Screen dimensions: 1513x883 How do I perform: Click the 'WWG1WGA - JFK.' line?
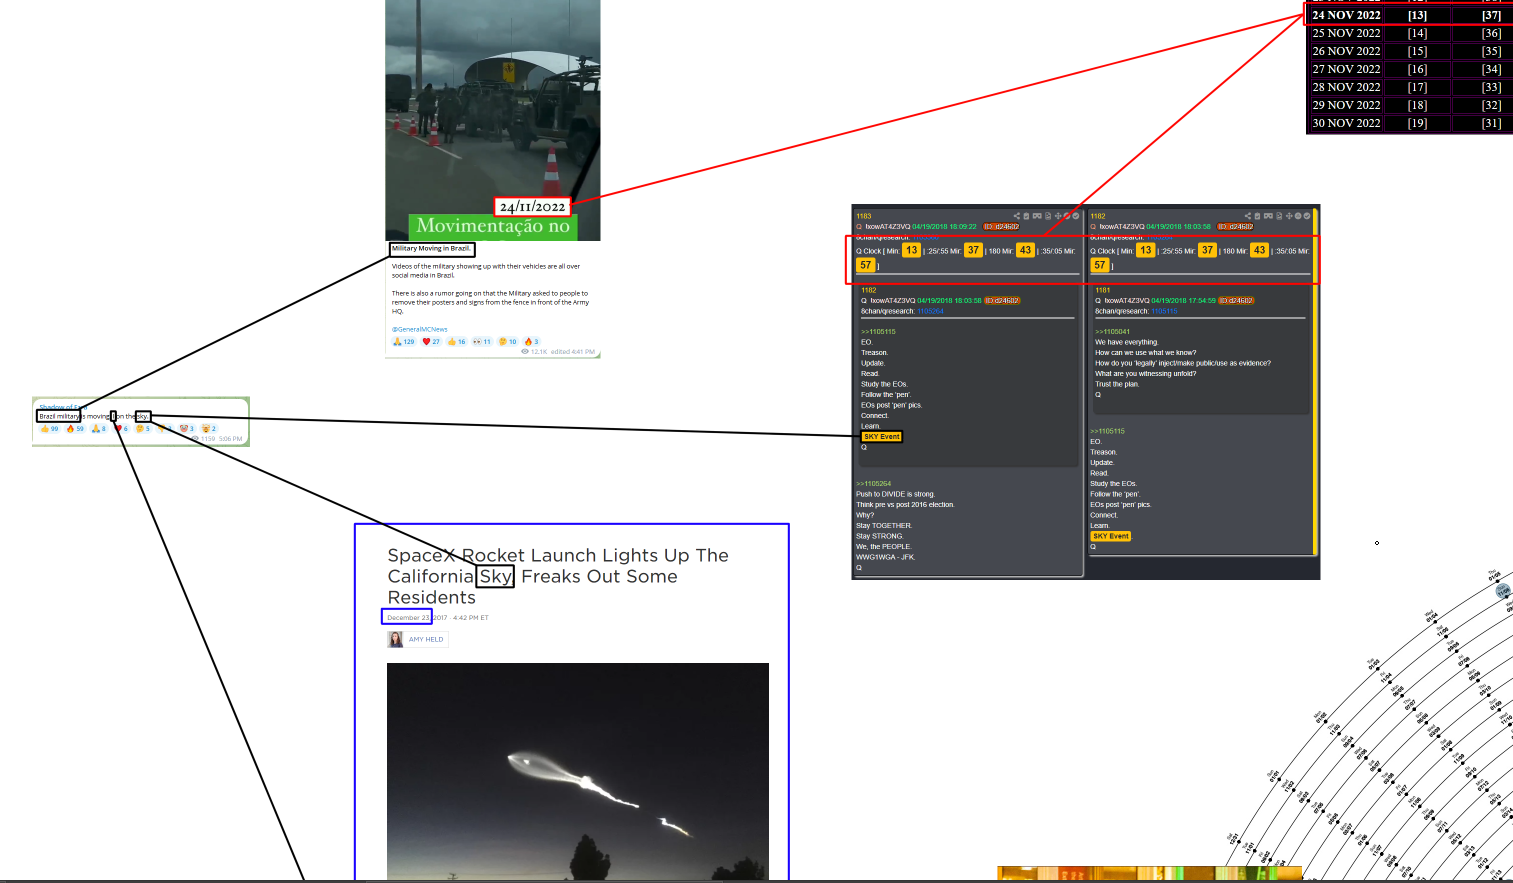point(885,557)
